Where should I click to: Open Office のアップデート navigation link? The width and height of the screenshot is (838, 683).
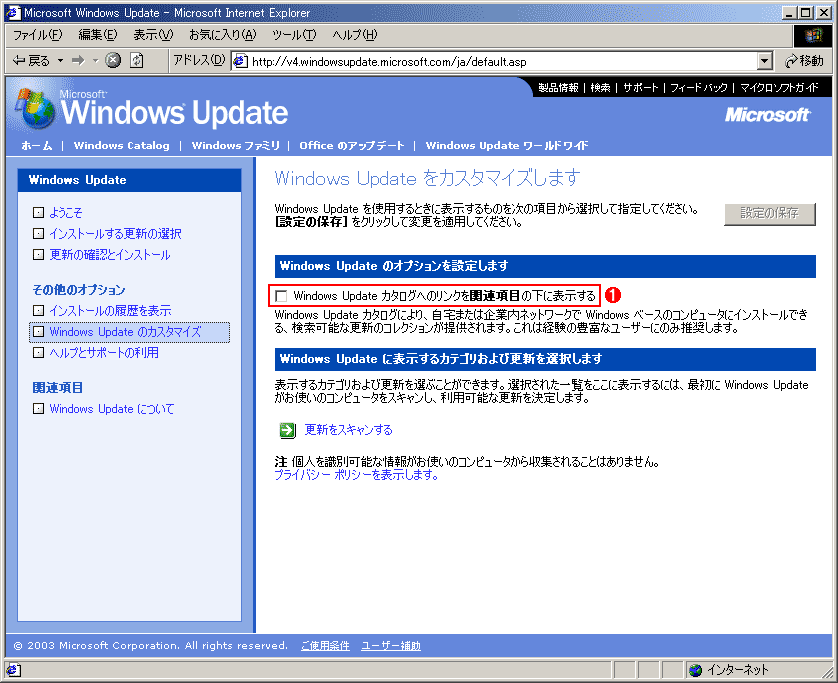point(352,145)
